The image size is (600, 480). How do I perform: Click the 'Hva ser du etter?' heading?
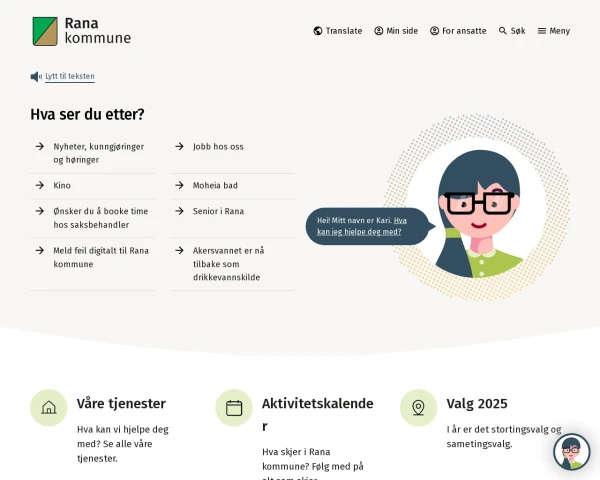[x=87, y=114]
